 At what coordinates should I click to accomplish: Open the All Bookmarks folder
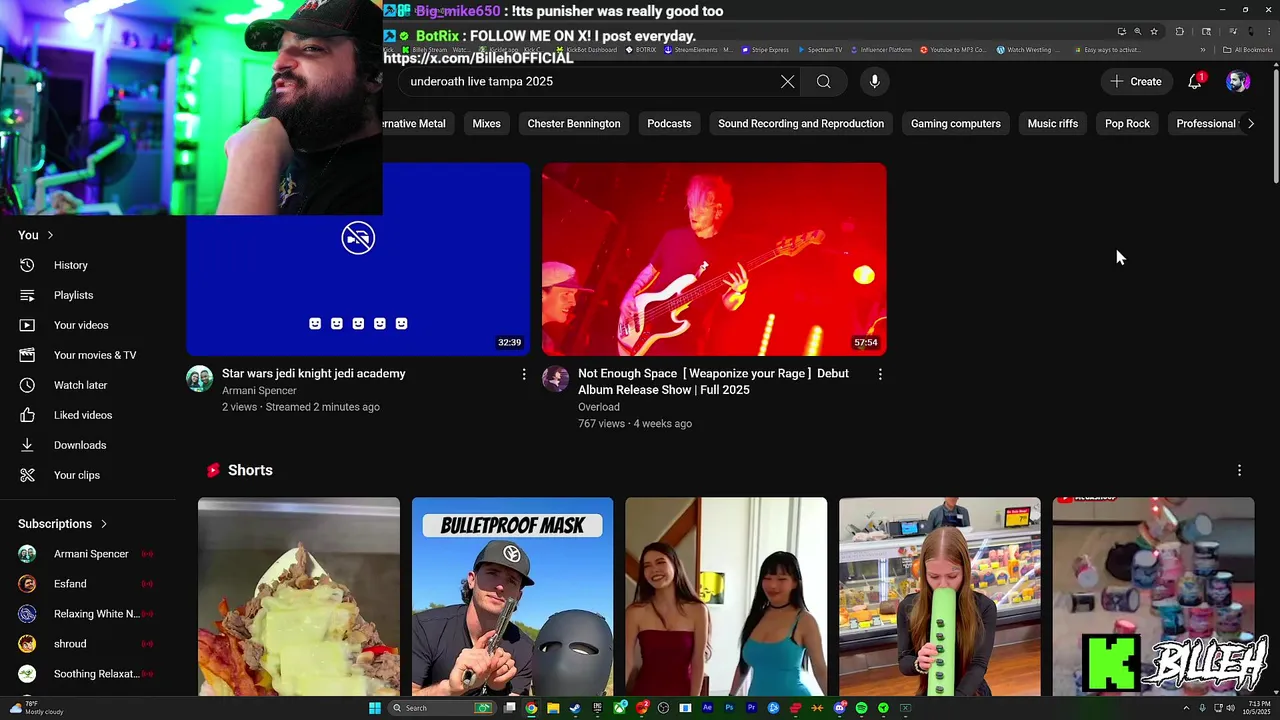[1248, 50]
